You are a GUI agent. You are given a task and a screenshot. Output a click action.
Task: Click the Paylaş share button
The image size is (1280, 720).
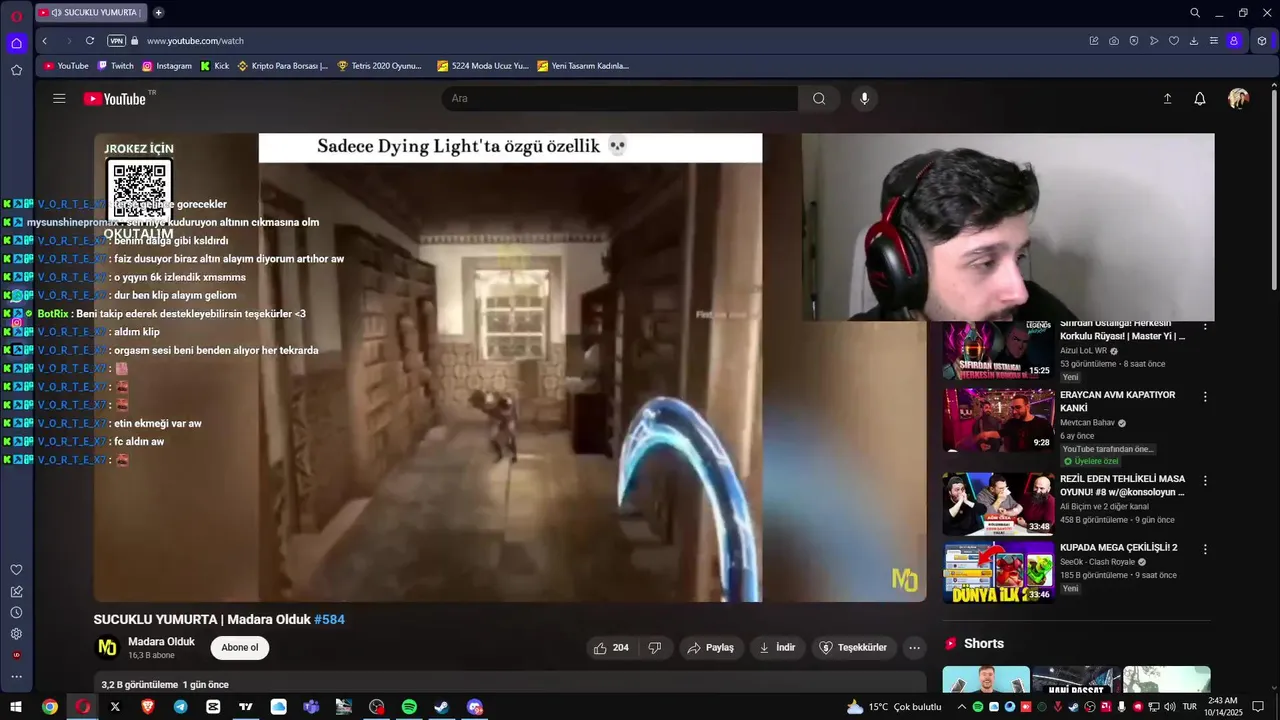click(x=710, y=648)
